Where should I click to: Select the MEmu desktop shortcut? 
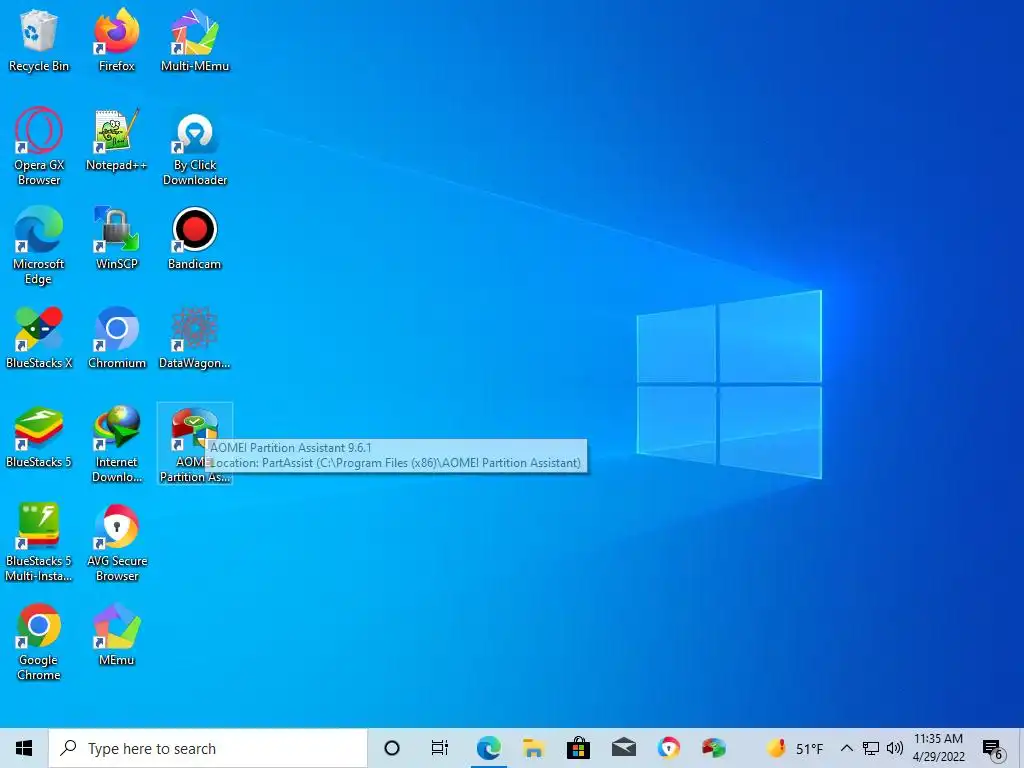117,635
